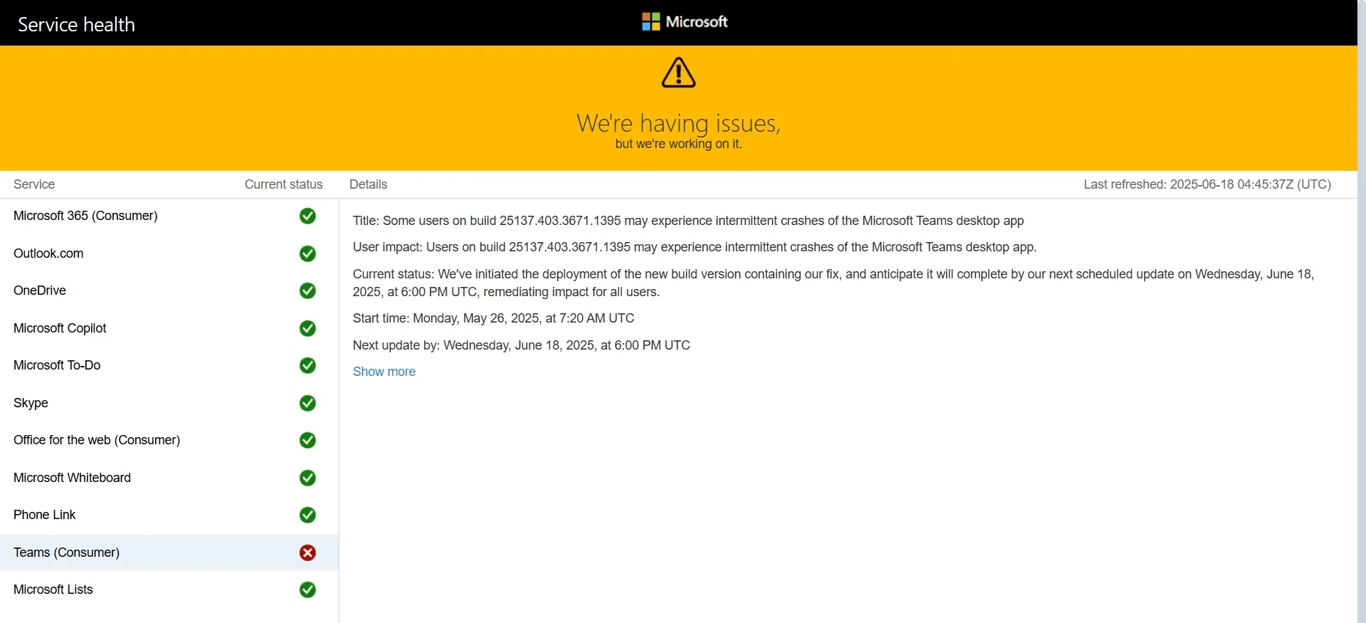Click green status check for Outlook.com

tap(308, 254)
